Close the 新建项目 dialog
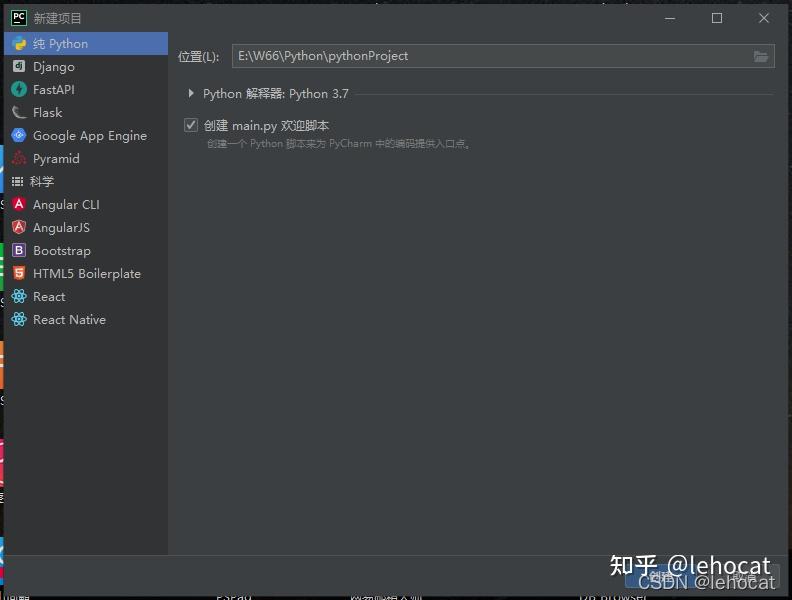 (764, 18)
